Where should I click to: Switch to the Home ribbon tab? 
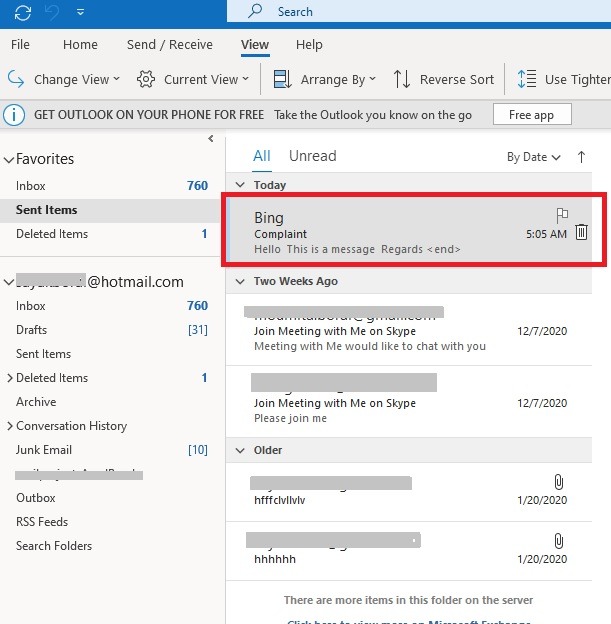point(80,45)
